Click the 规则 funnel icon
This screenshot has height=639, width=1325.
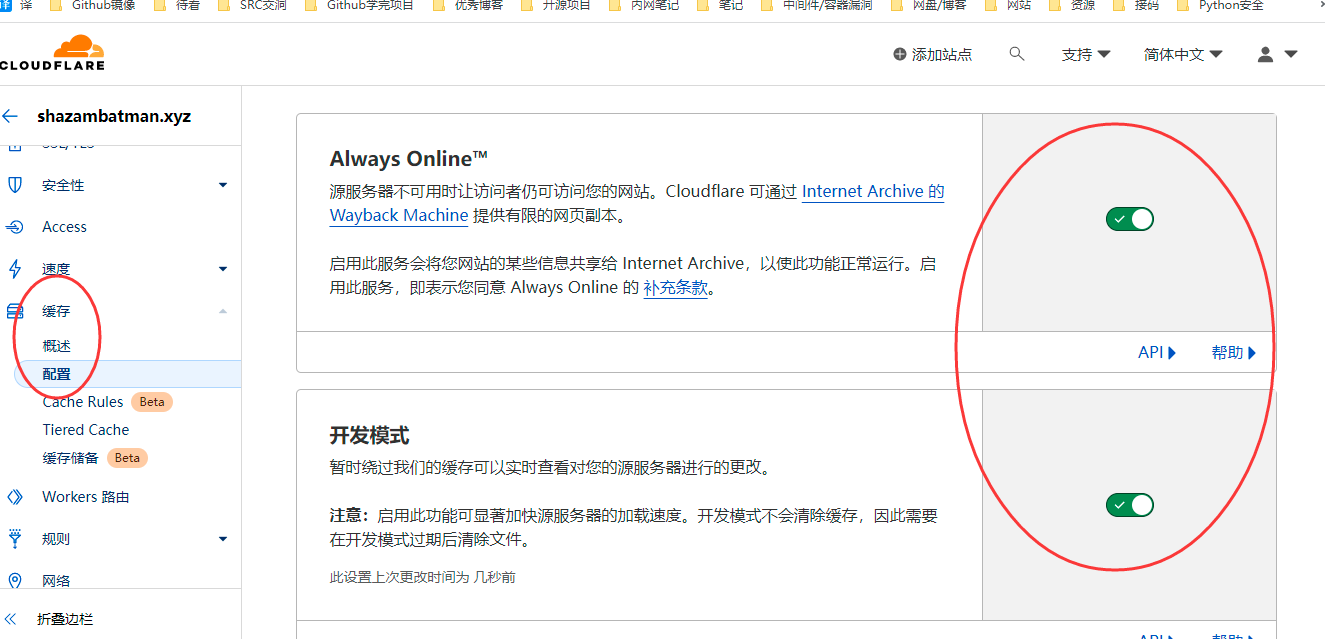(x=15, y=539)
